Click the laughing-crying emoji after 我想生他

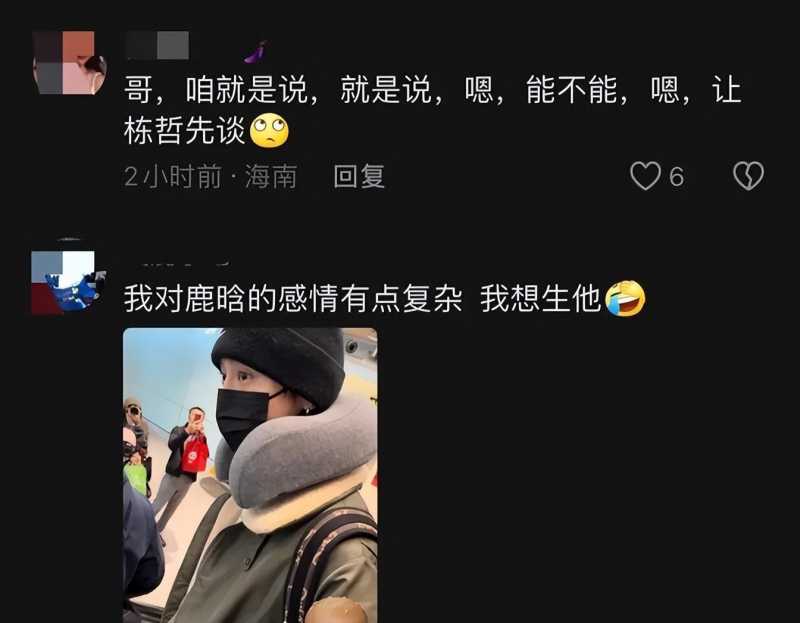[625, 298]
